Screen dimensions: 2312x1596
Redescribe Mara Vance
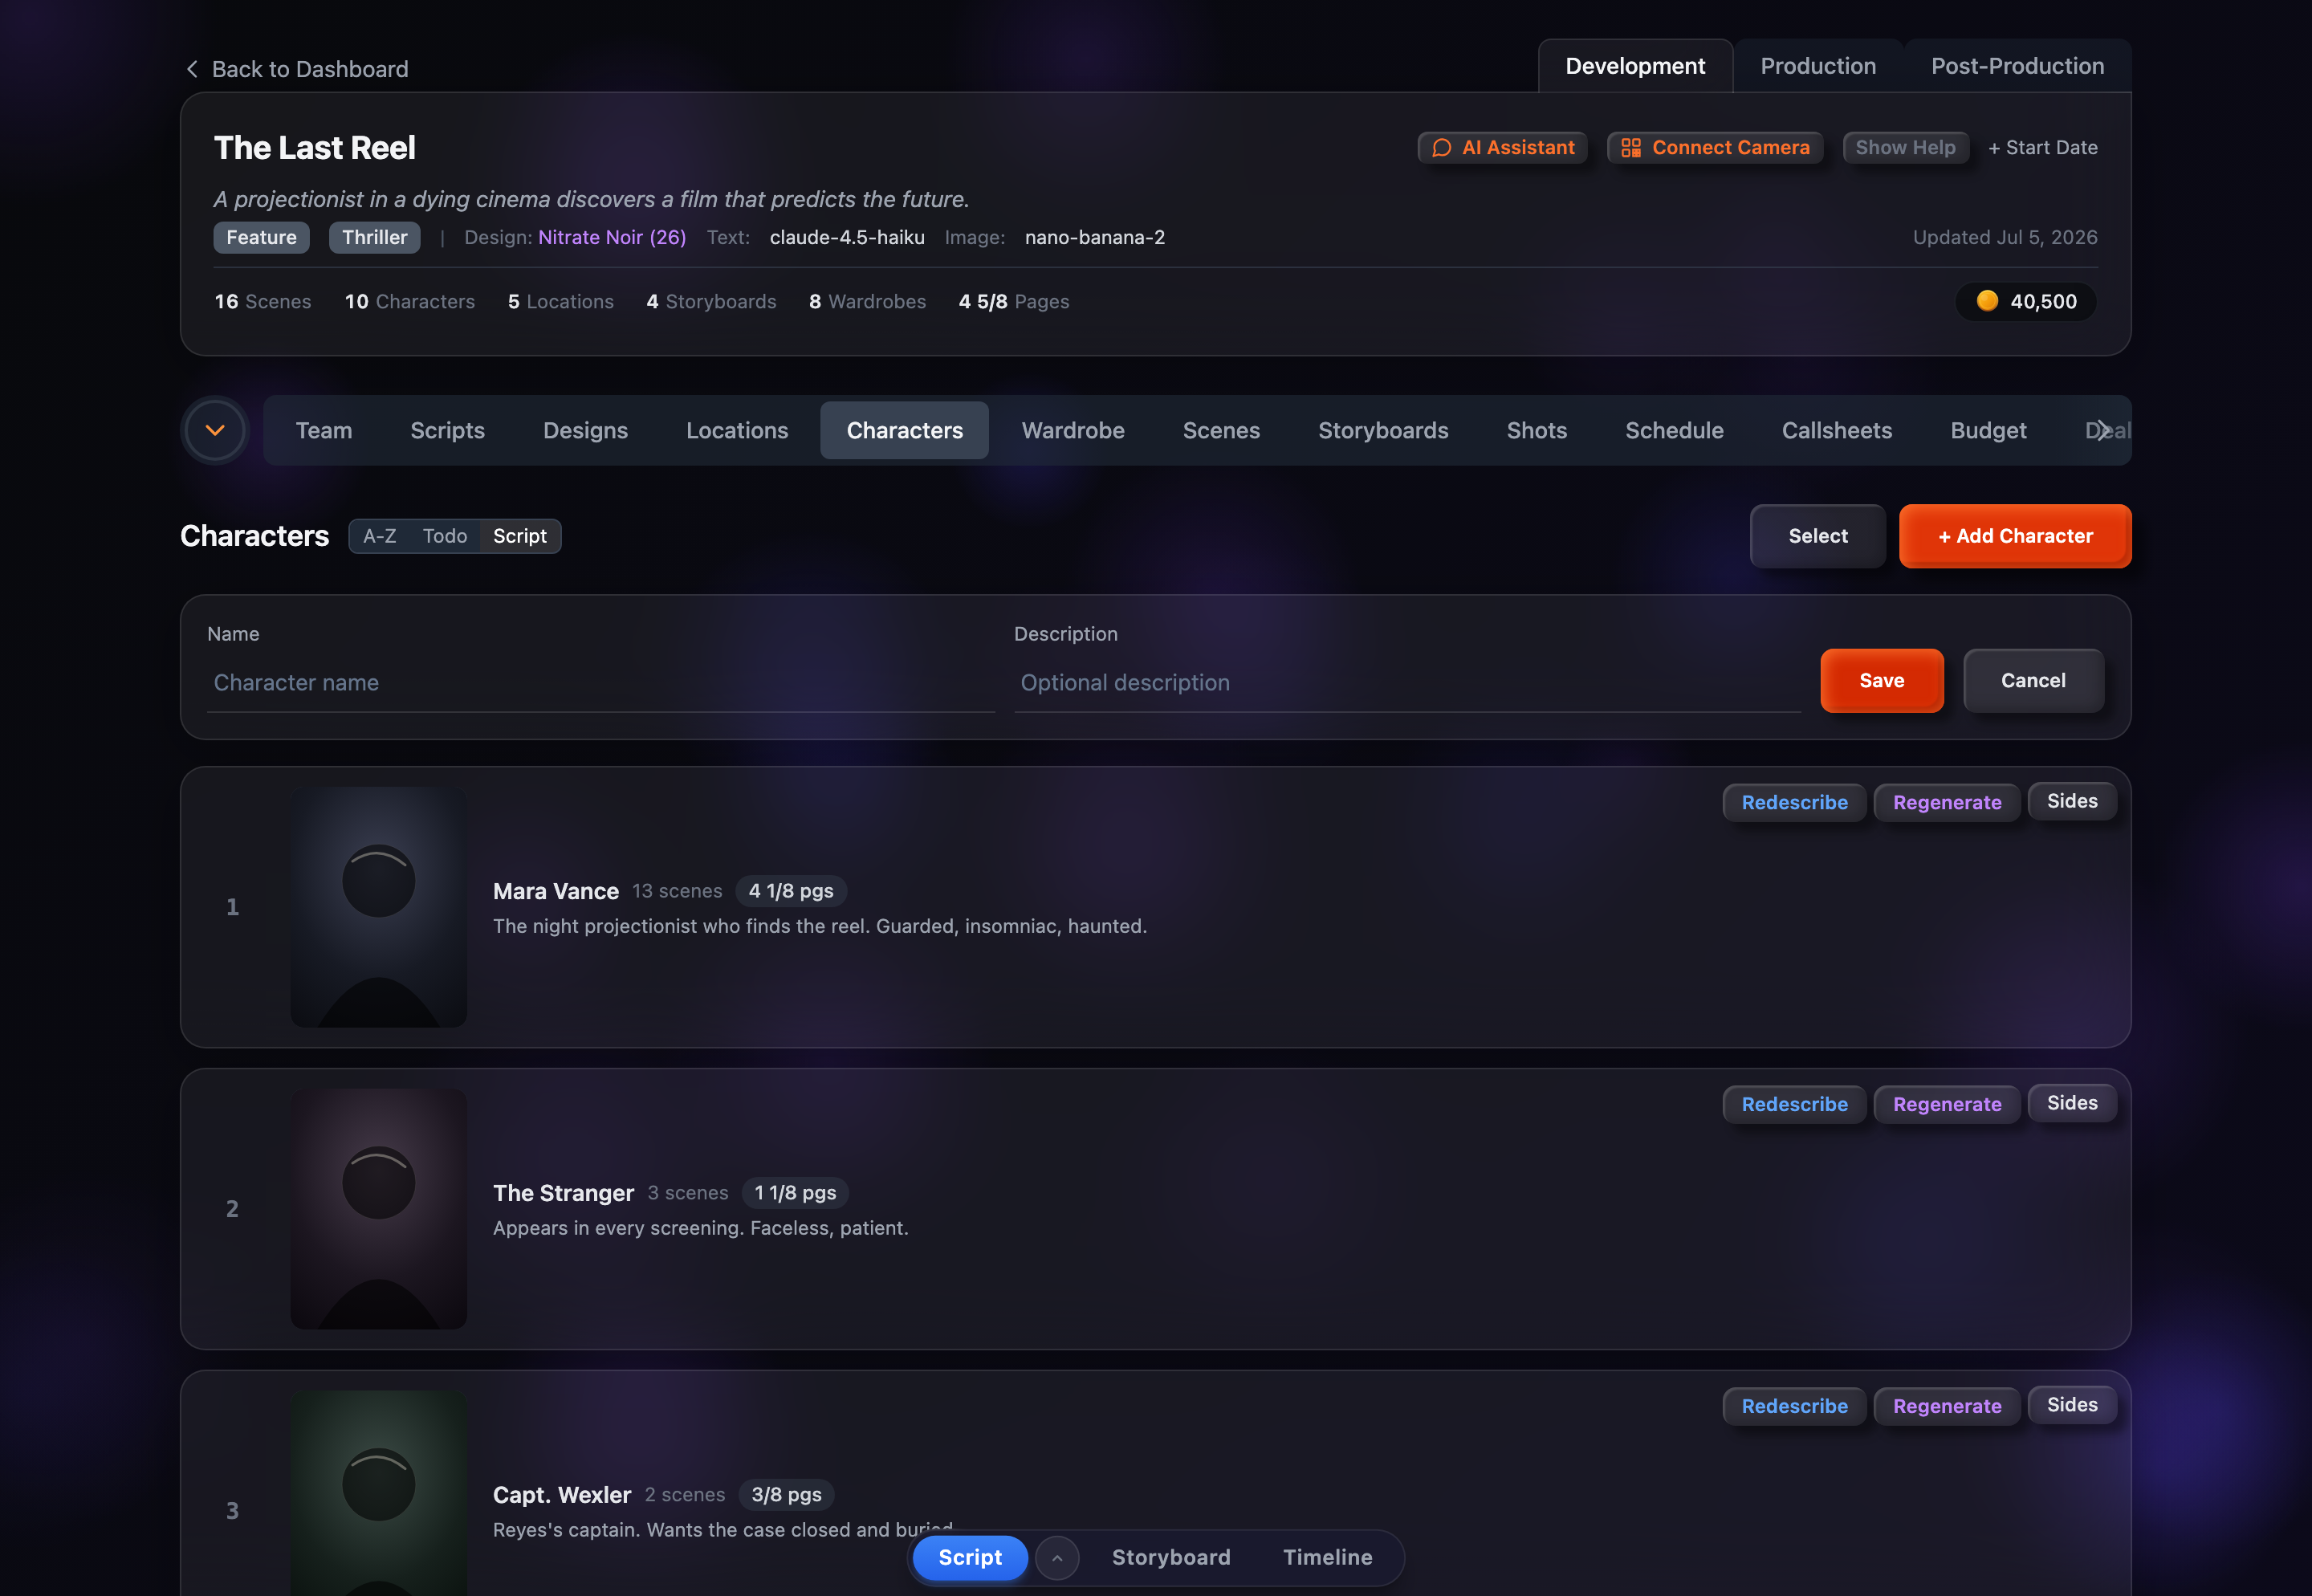[x=1794, y=803]
